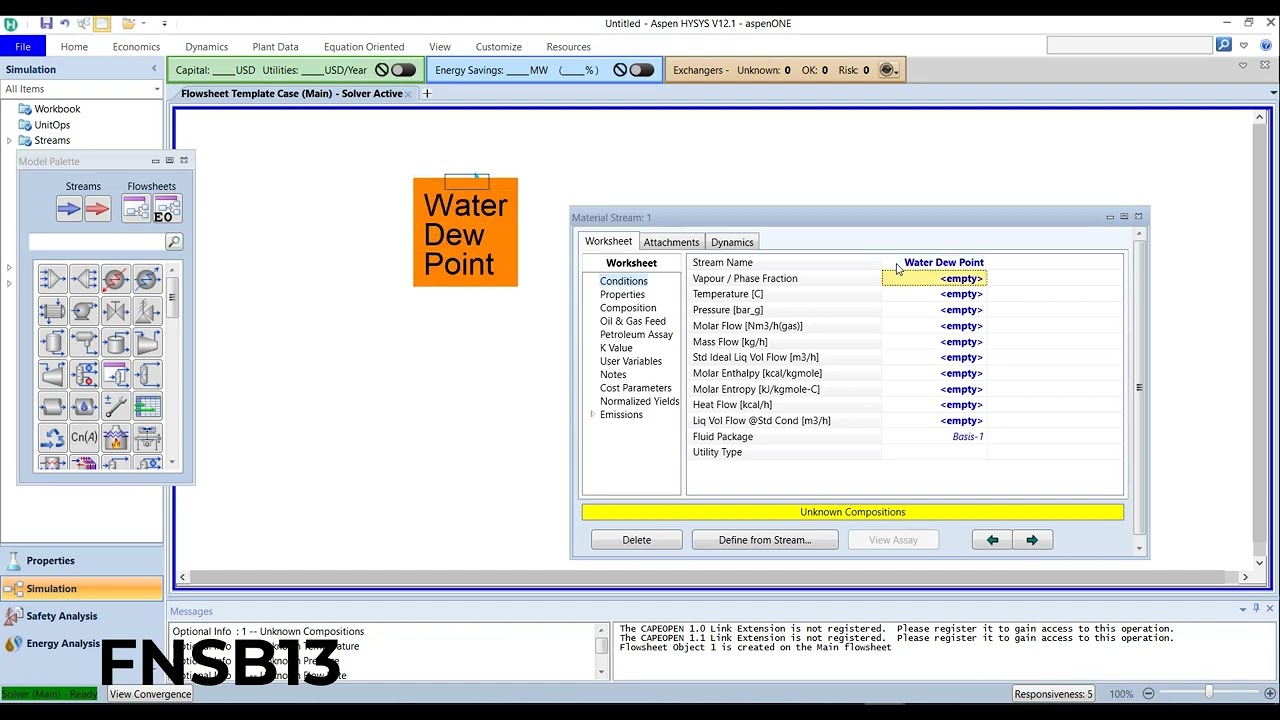Viewport: 1280px width, 720px height.
Task: Click the zoom out minus button
Action: pyautogui.click(x=1148, y=693)
